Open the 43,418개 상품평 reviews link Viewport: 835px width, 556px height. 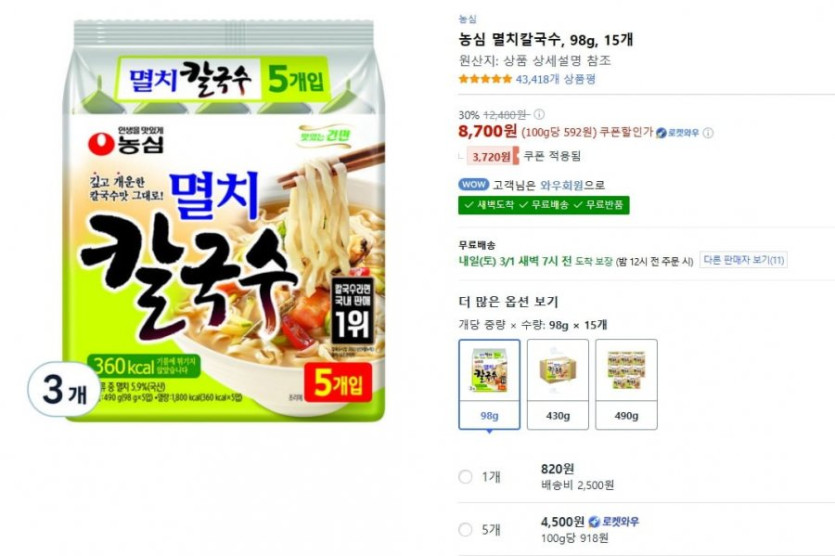(555, 79)
